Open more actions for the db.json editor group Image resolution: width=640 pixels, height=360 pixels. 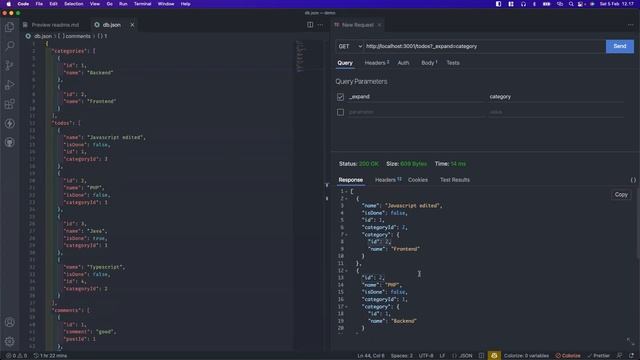320,25
